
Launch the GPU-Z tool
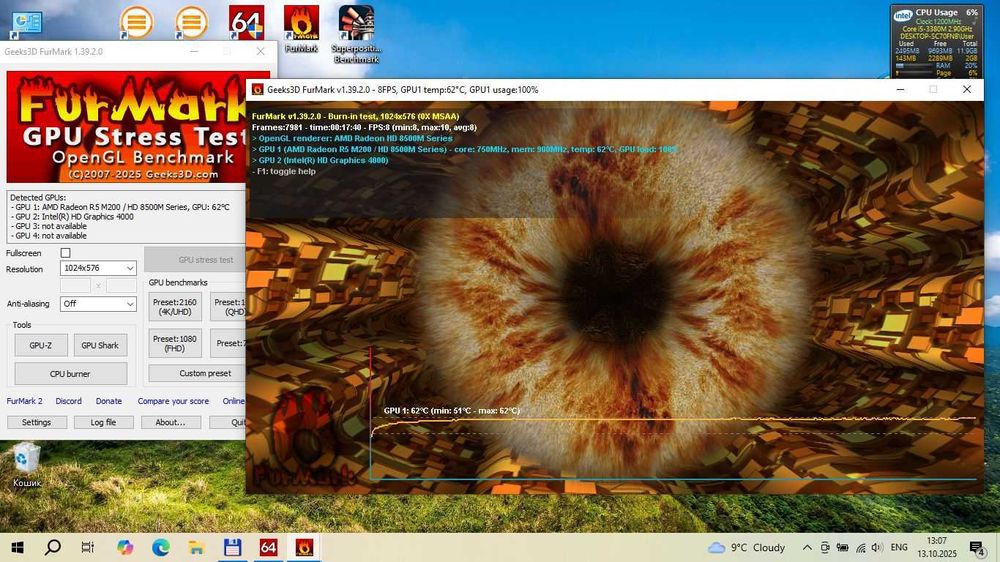(40, 345)
